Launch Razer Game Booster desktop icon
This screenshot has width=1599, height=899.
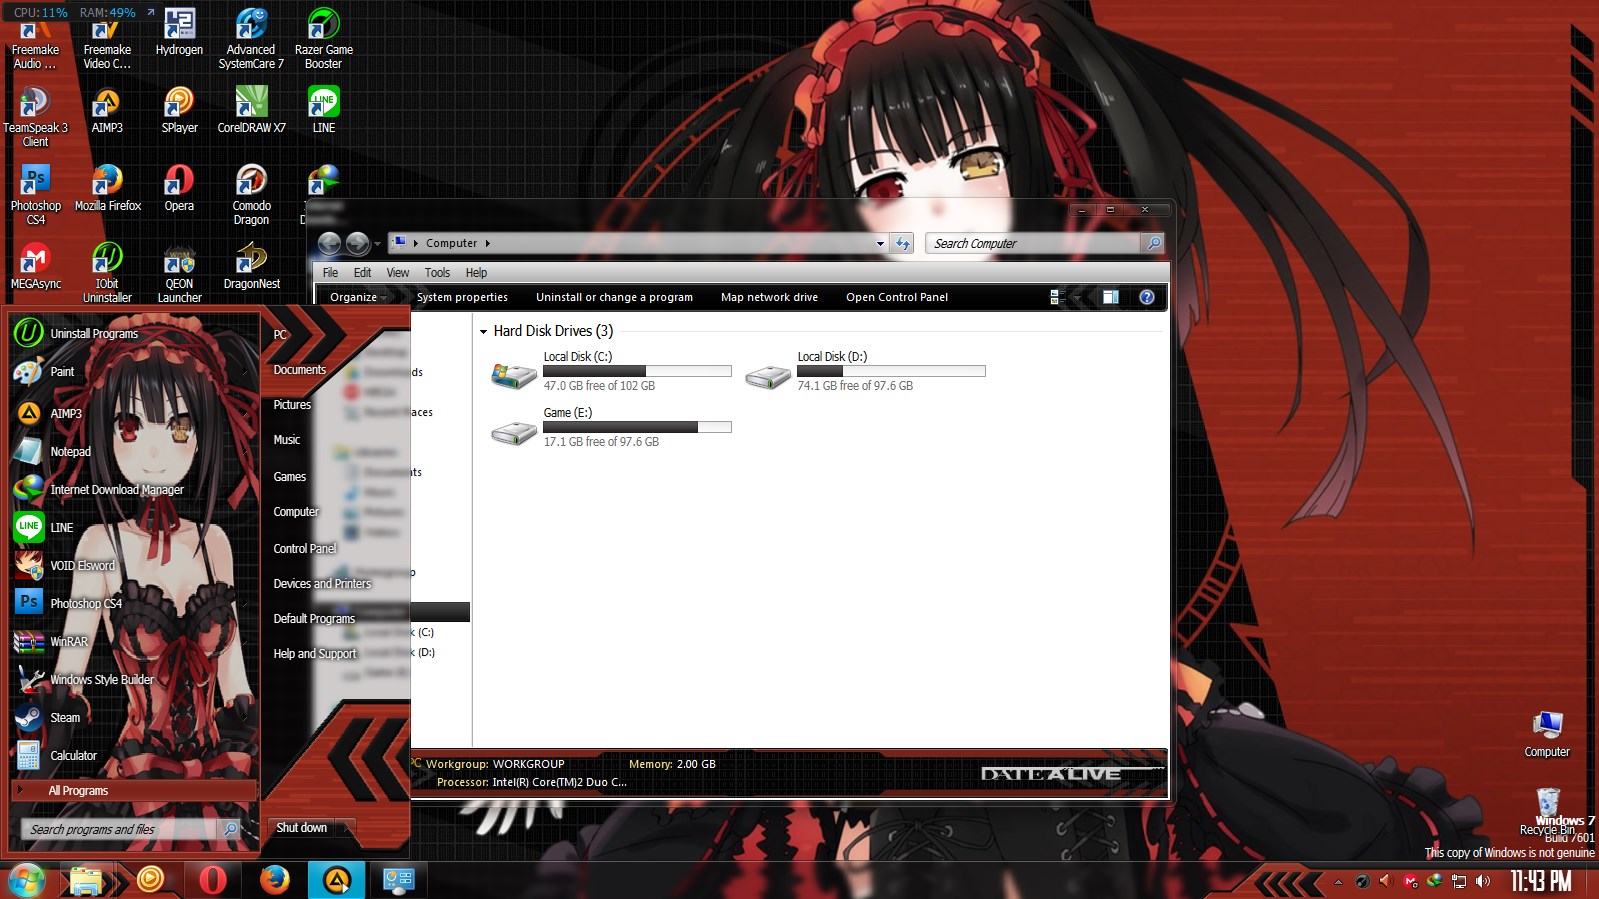(x=323, y=38)
